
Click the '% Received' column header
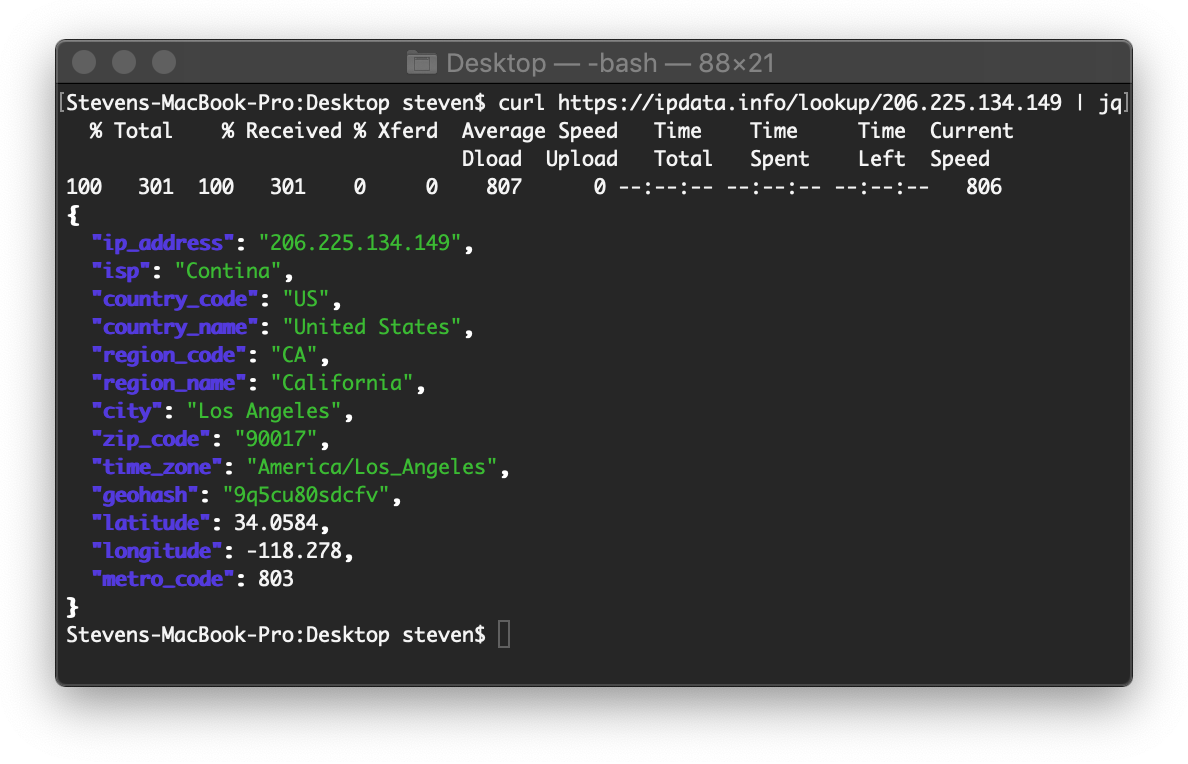[x=281, y=130]
